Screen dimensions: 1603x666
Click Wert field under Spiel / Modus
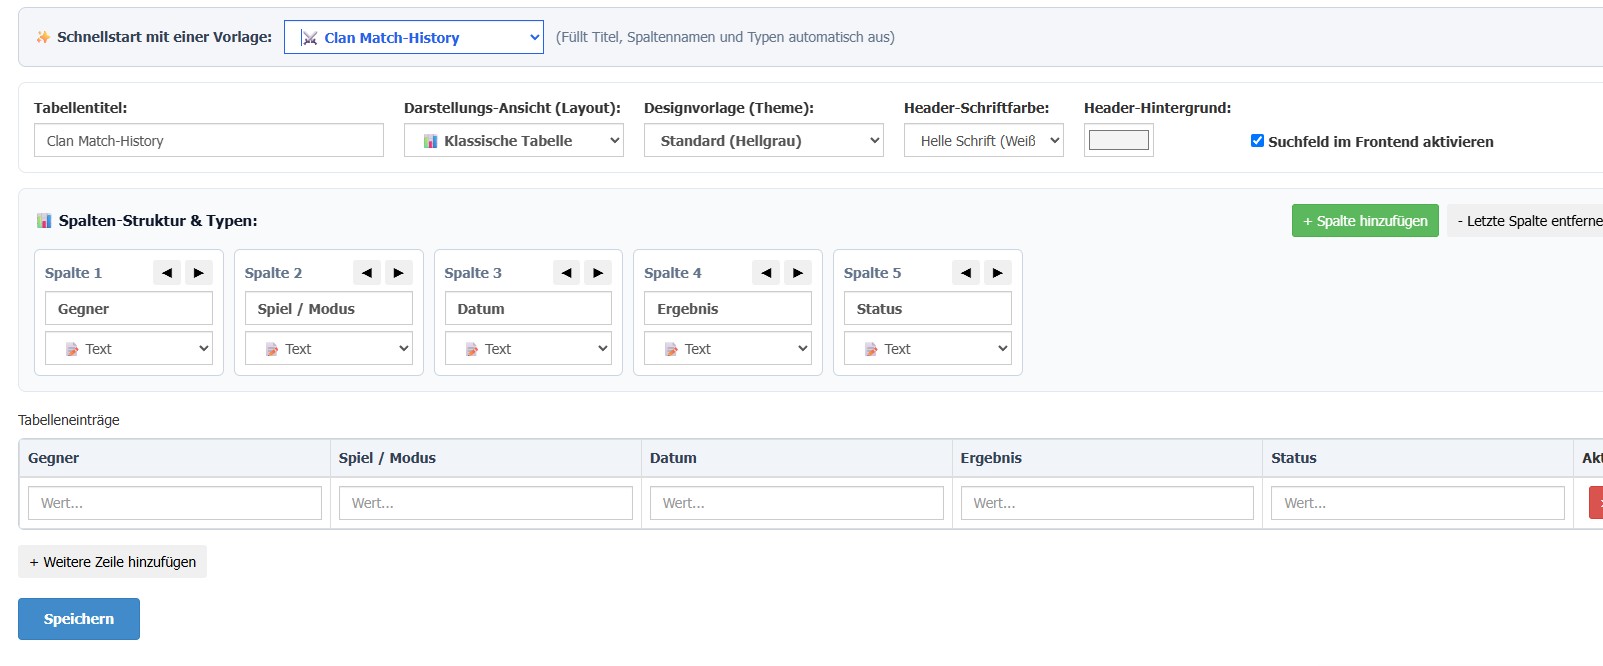486,503
